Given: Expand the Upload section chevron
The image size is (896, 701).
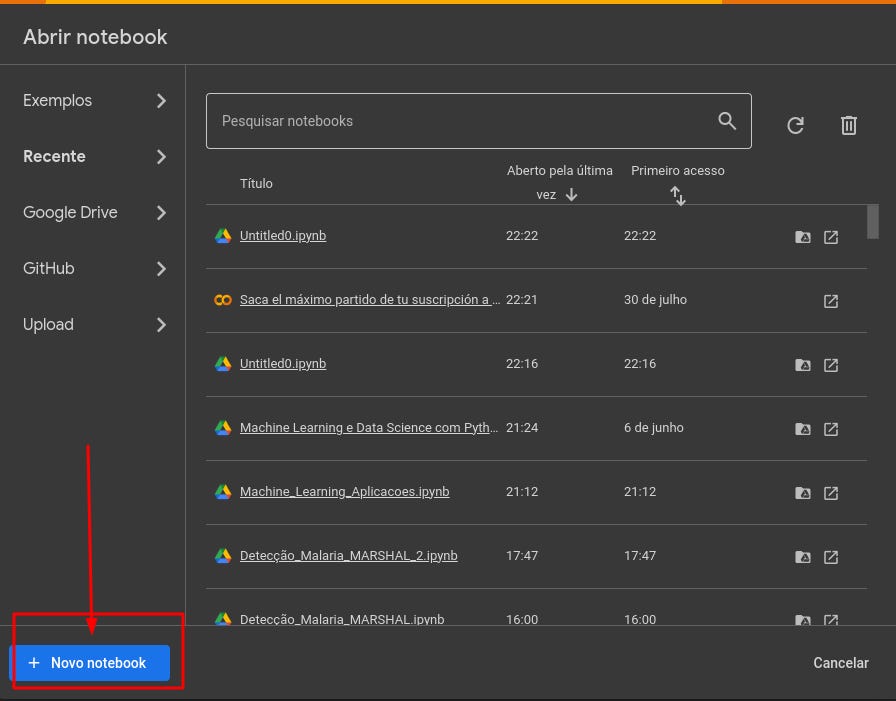Looking at the screenshot, I should 161,325.
